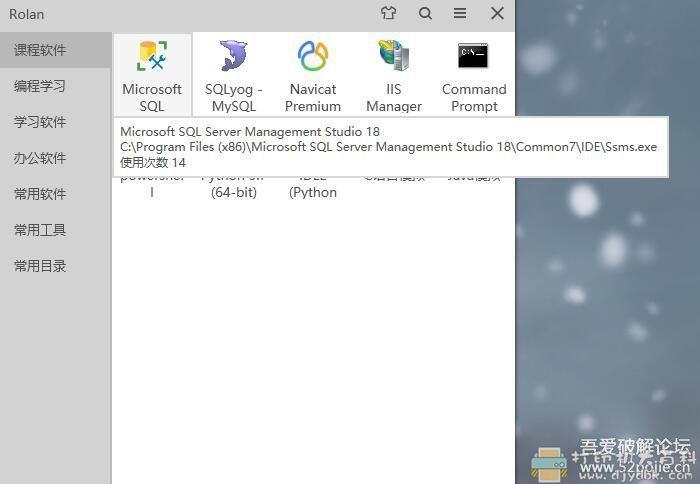This screenshot has width=700, height=484.
Task: Launch the SQLyog - MySQL shortcut
Action: 233,75
